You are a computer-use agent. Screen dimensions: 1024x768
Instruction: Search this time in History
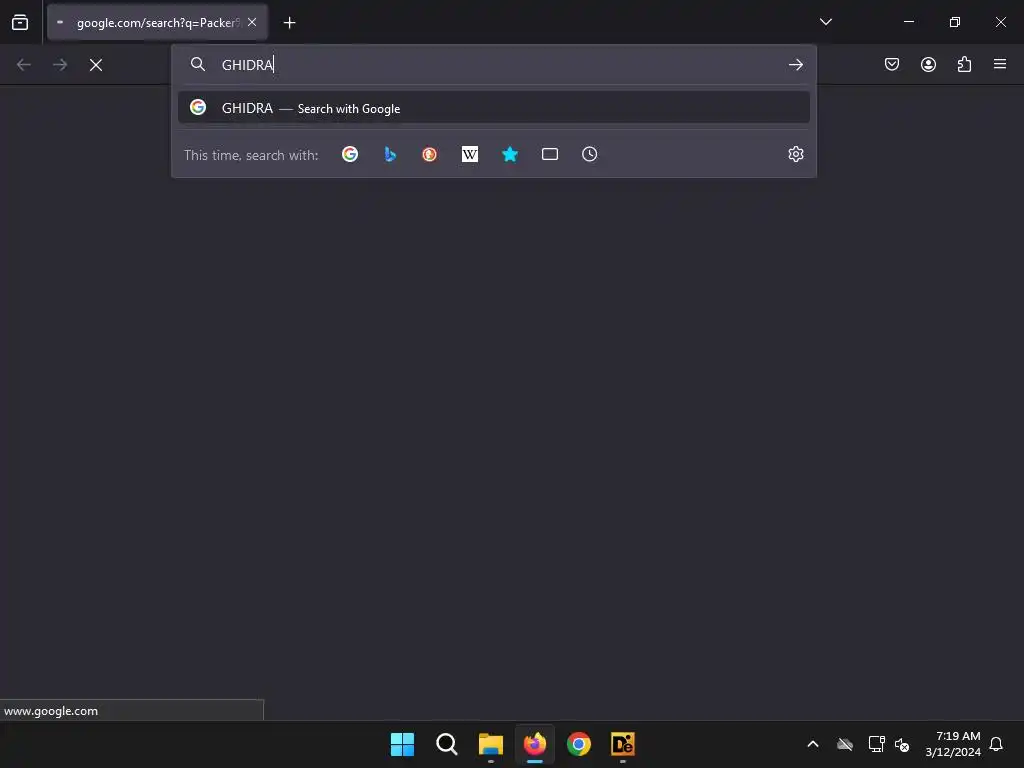590,154
